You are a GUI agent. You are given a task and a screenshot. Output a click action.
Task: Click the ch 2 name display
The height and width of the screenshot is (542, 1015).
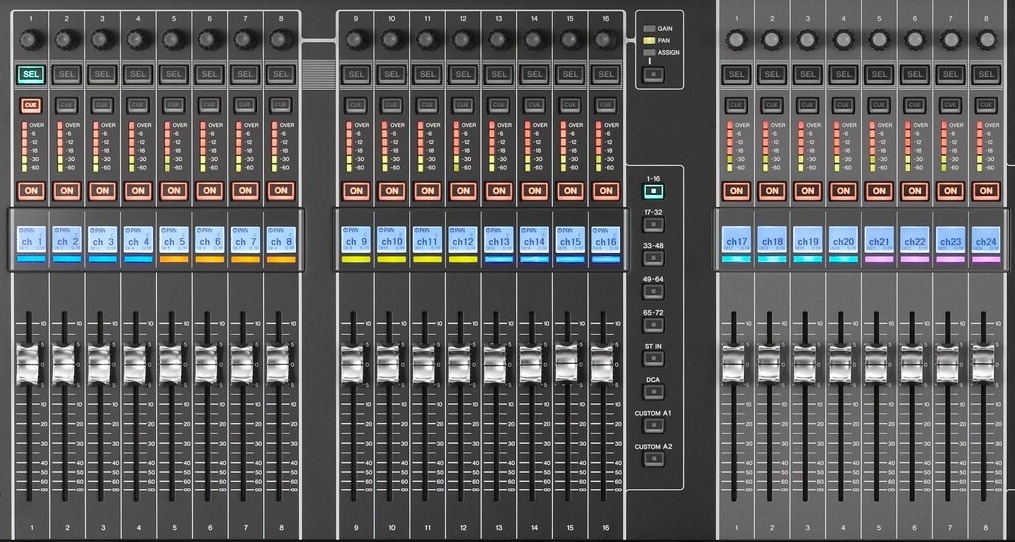tap(67, 239)
